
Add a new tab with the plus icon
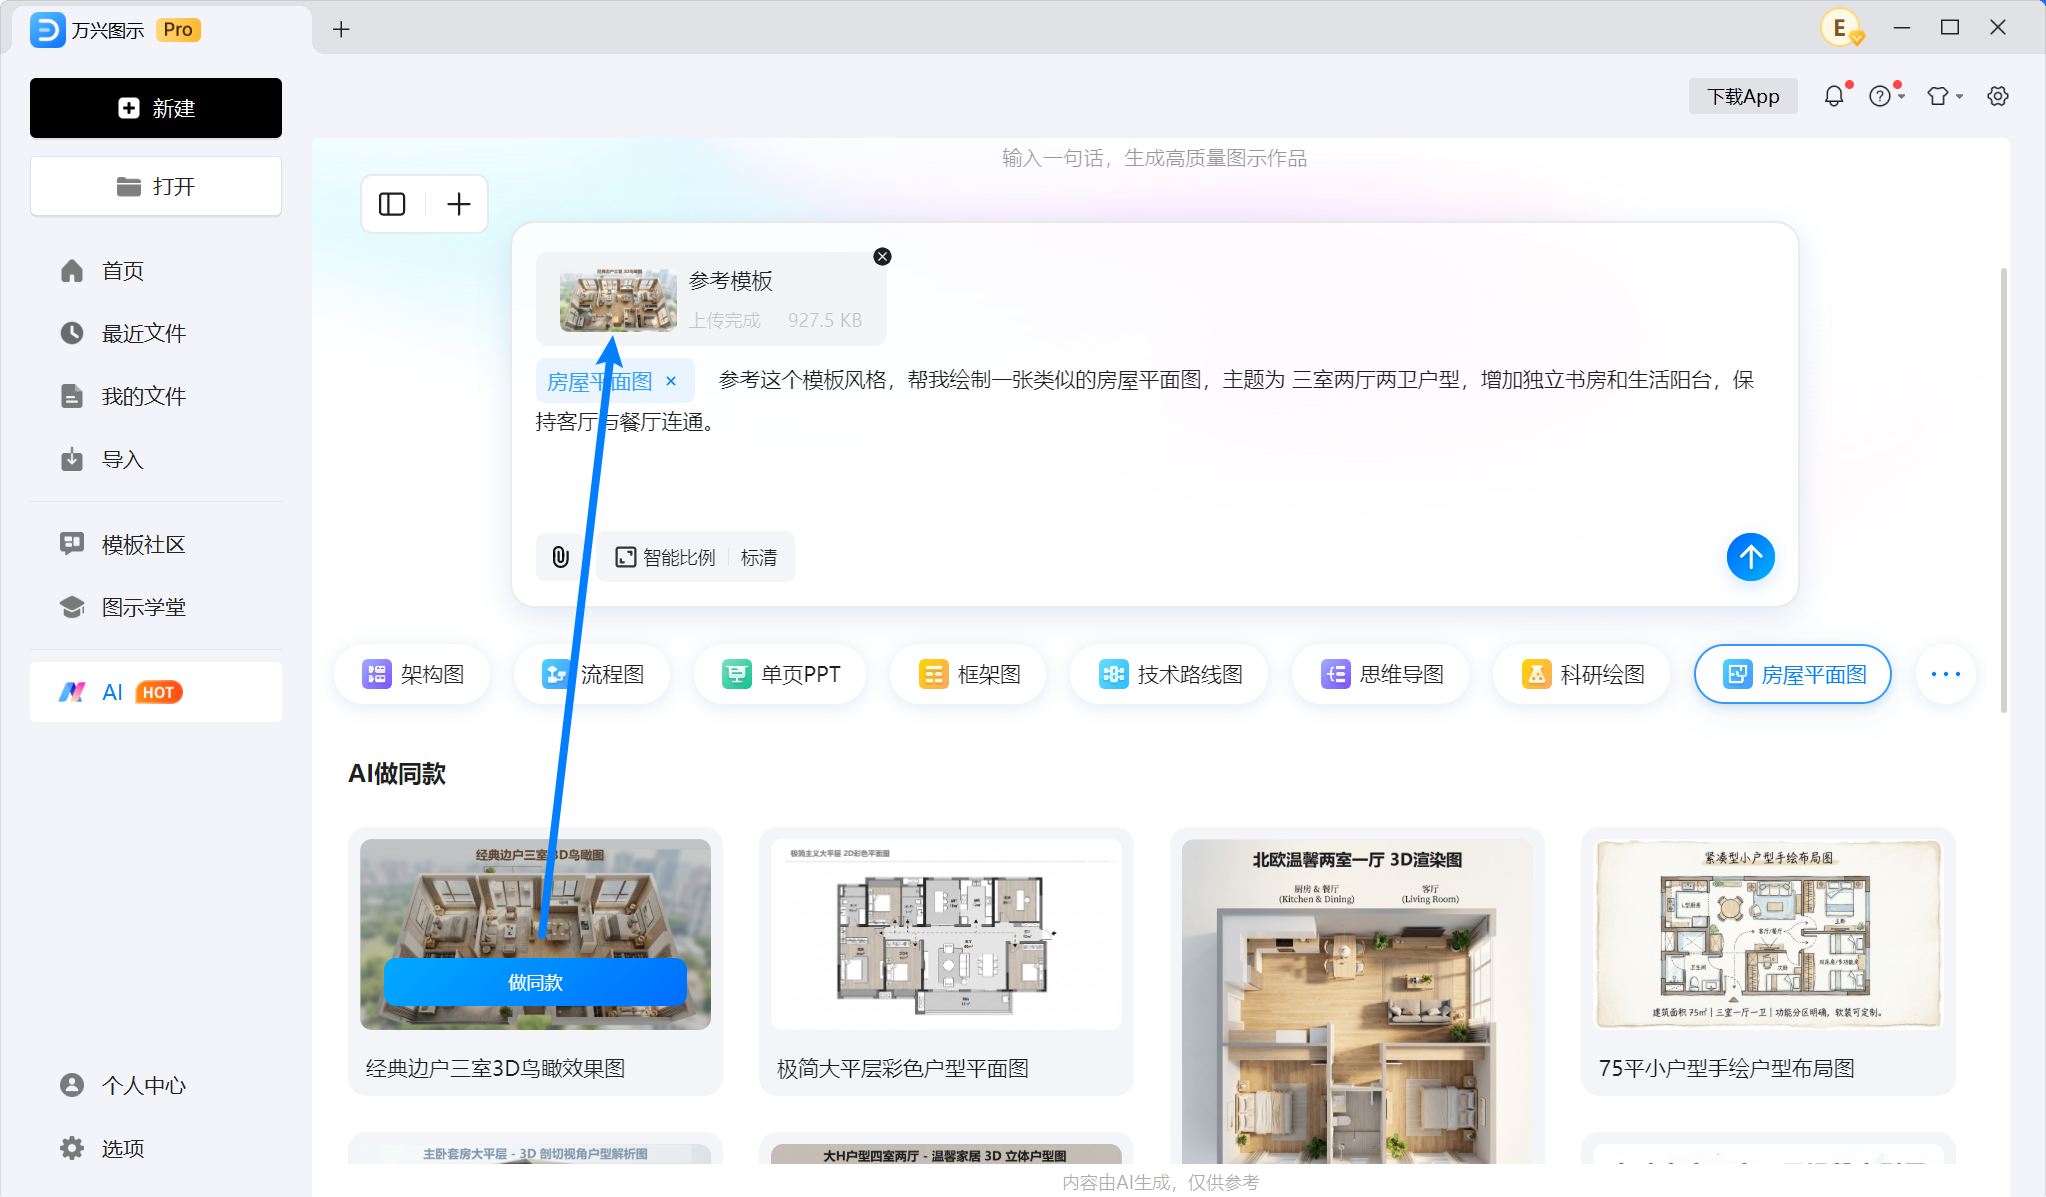[x=341, y=29]
